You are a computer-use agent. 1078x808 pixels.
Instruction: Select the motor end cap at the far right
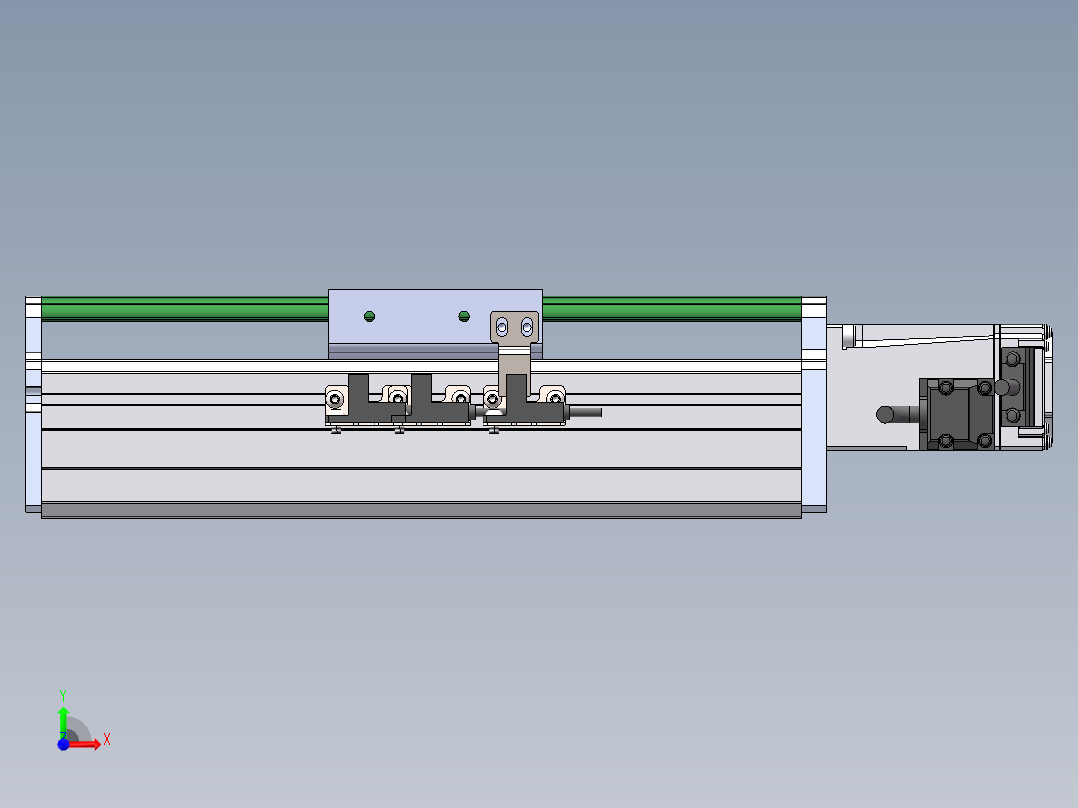click(1047, 387)
